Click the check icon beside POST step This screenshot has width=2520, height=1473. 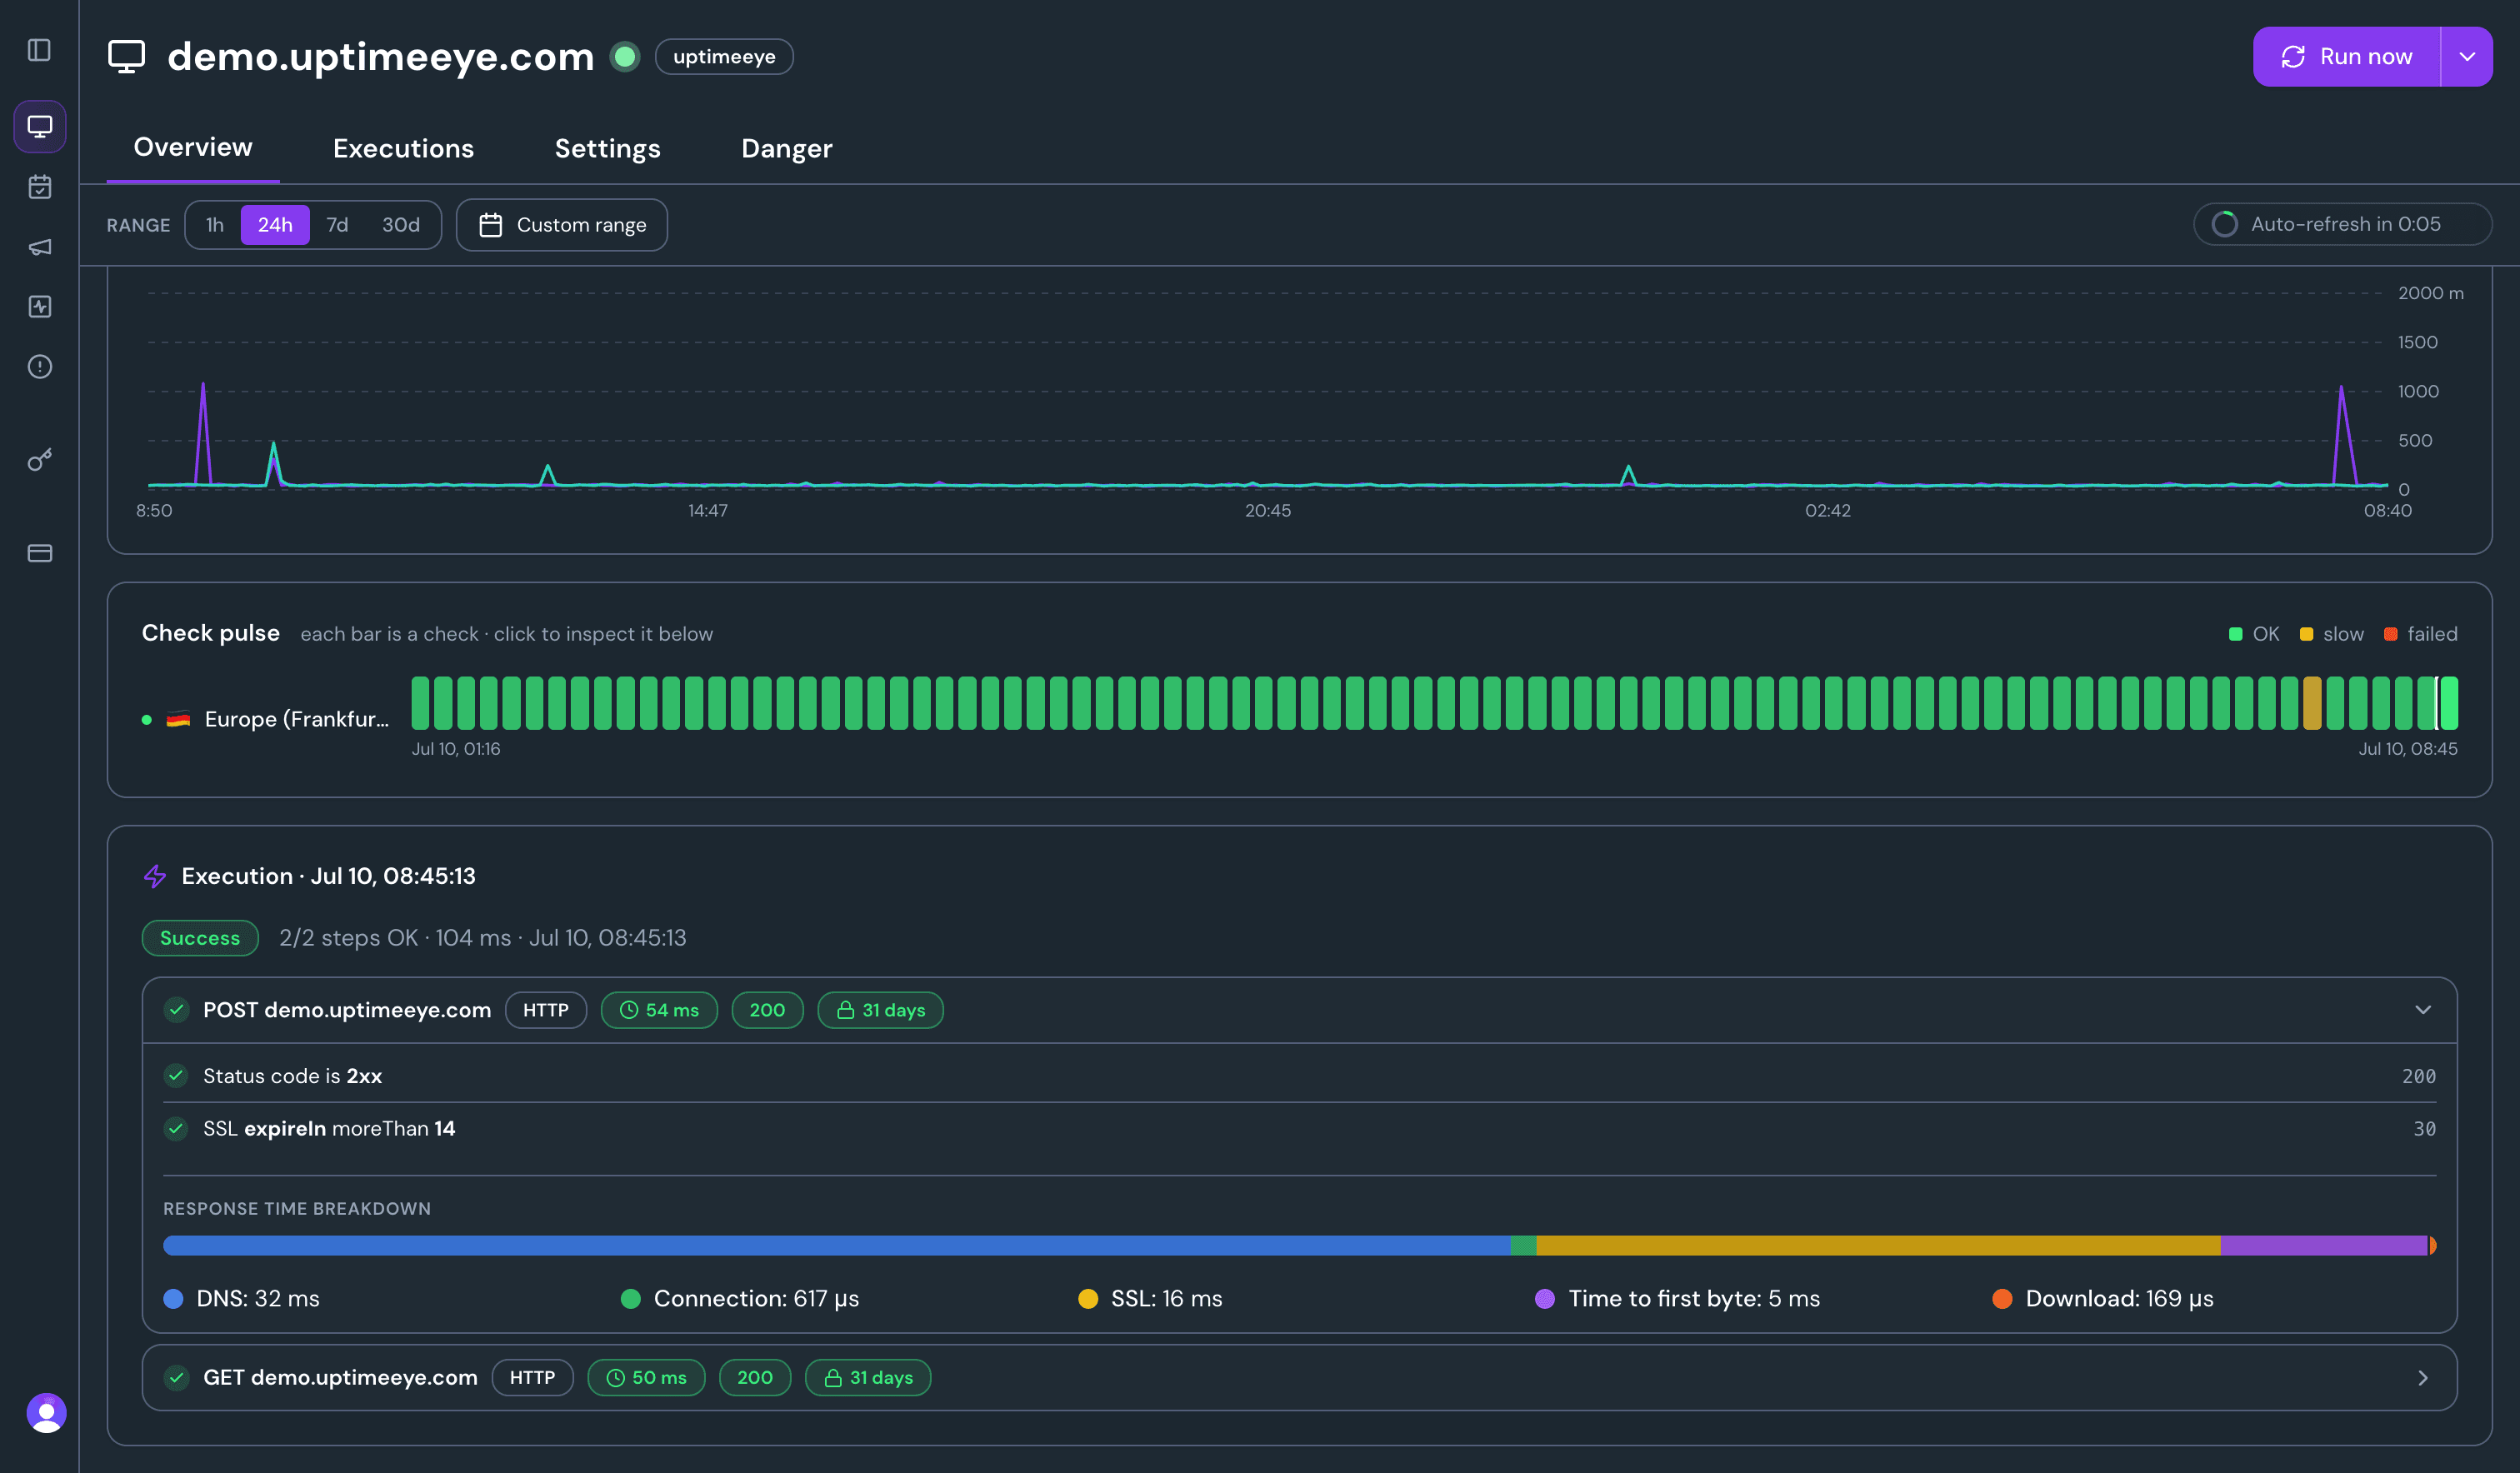(177, 1010)
